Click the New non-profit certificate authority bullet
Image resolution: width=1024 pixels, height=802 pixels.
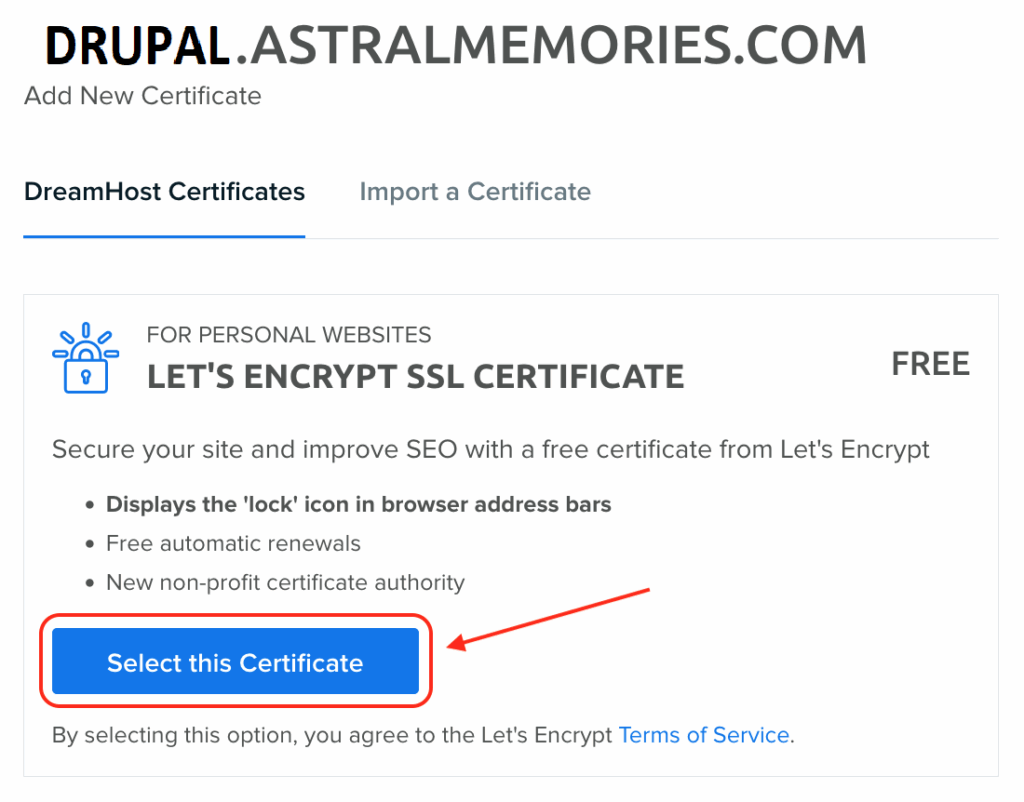[285, 582]
